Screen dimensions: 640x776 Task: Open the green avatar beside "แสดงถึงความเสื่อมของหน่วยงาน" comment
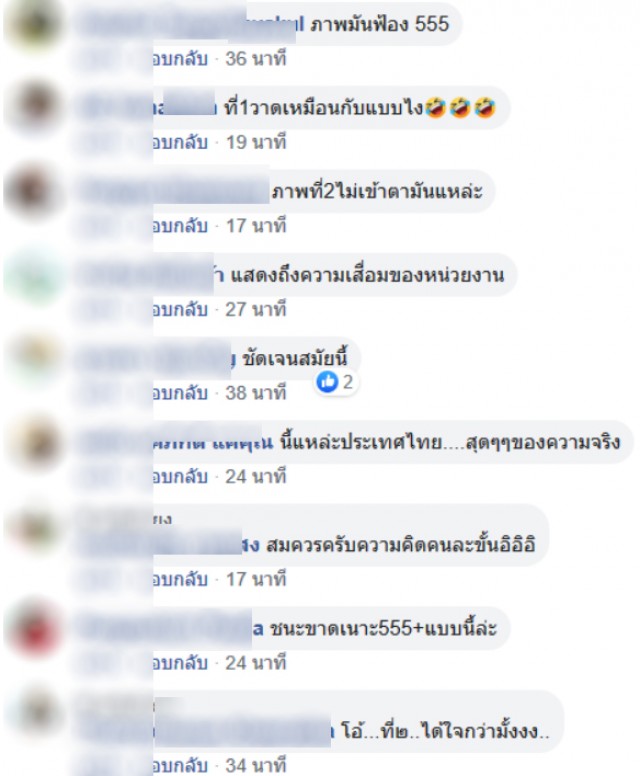pyautogui.click(x=34, y=274)
